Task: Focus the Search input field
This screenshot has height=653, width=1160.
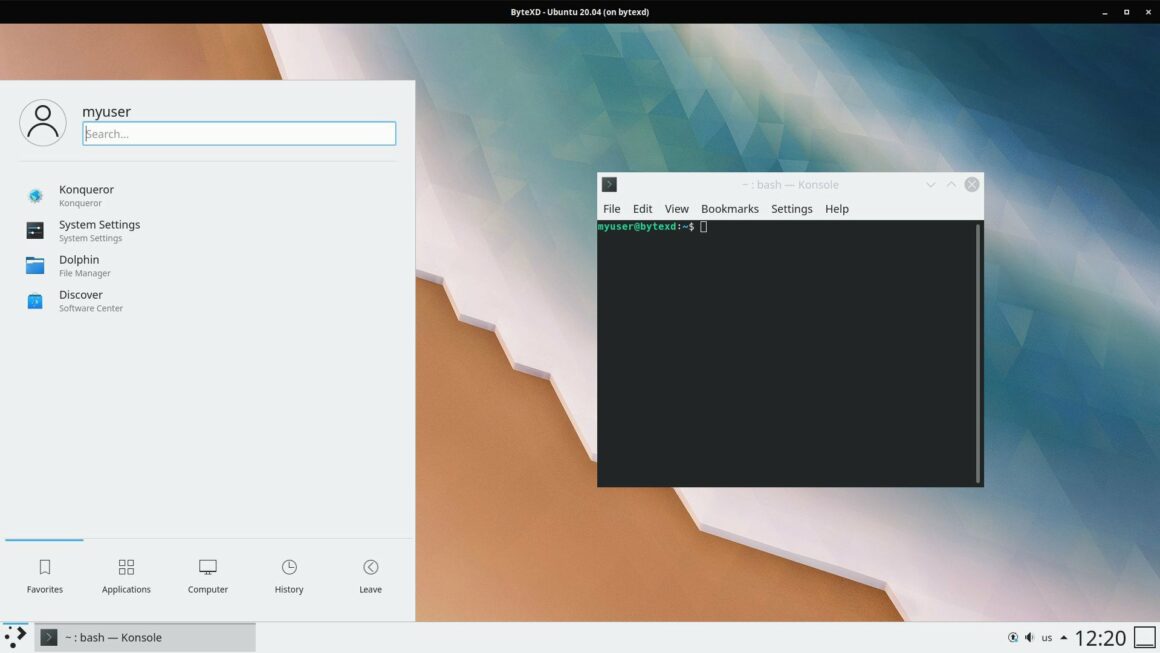Action: [x=238, y=133]
